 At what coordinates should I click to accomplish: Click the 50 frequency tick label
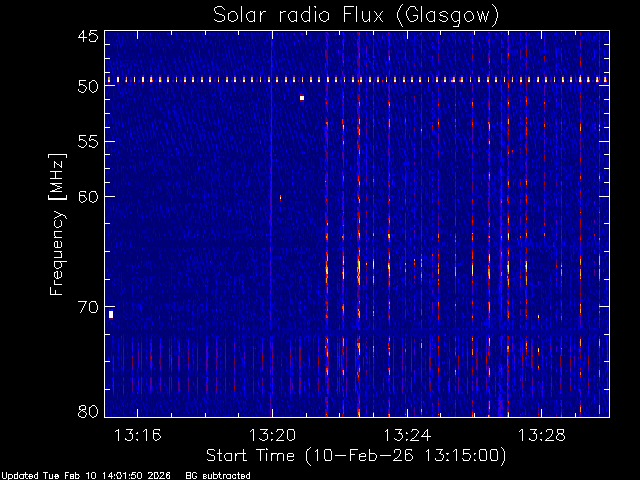coord(88,87)
